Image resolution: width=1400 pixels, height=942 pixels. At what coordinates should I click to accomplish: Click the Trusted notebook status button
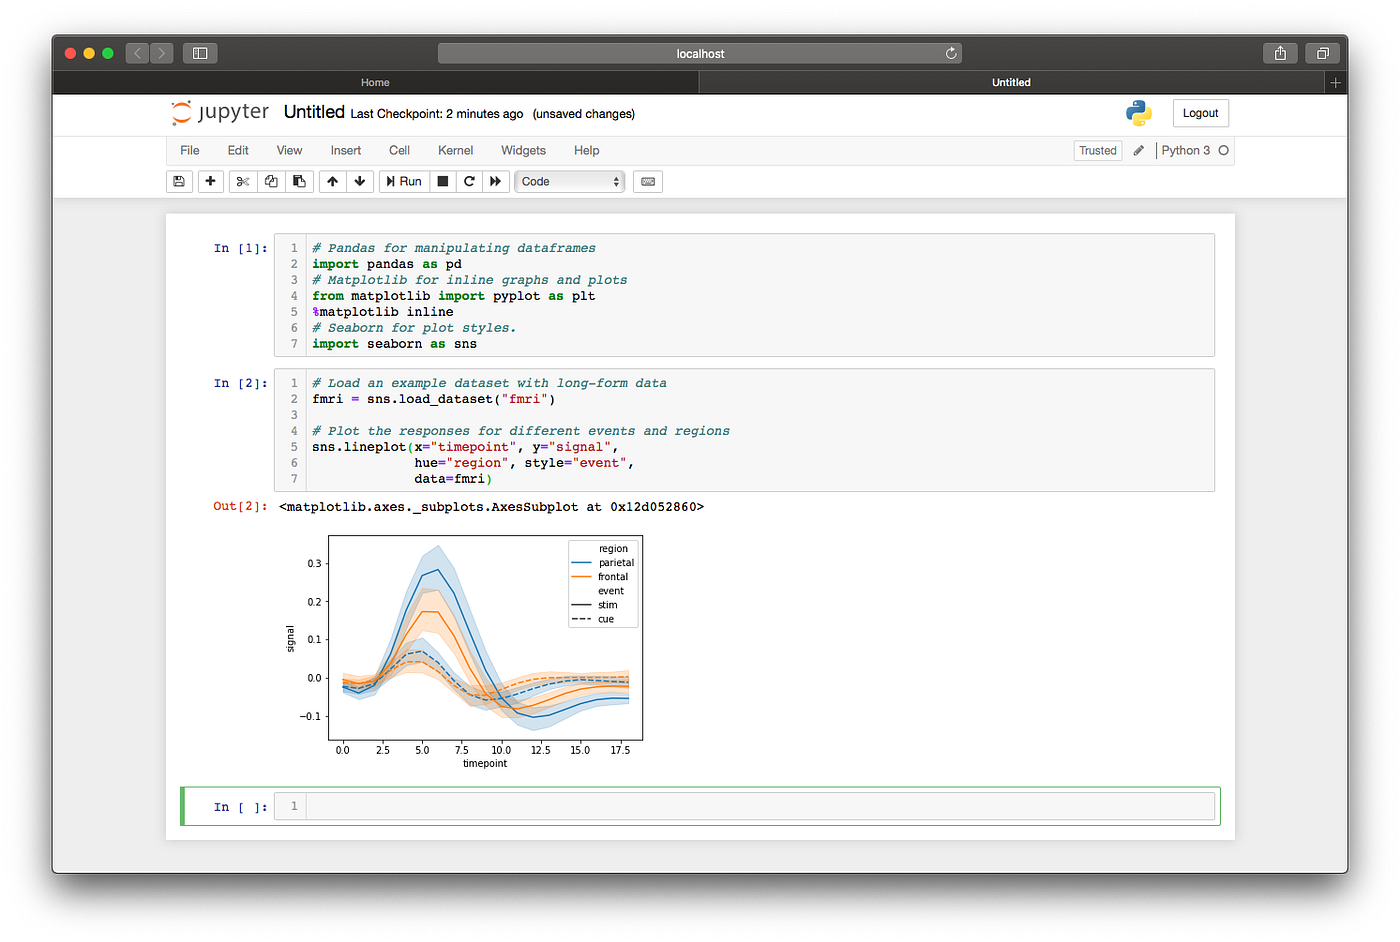pyautogui.click(x=1097, y=150)
